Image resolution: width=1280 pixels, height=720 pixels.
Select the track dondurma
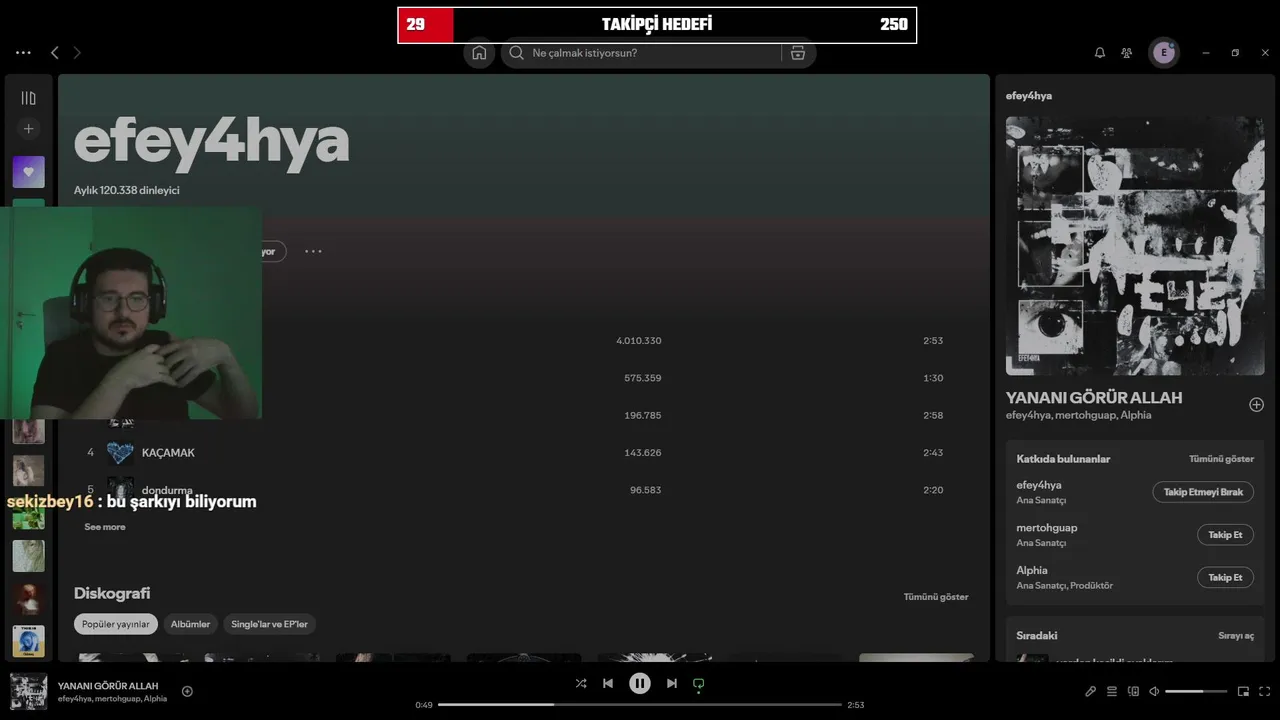click(x=167, y=490)
